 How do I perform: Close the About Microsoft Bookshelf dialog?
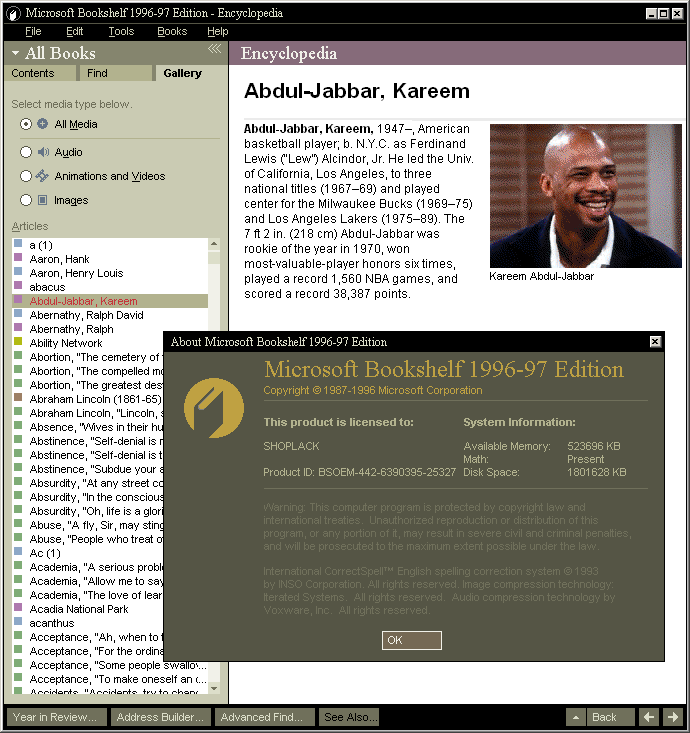pos(655,342)
